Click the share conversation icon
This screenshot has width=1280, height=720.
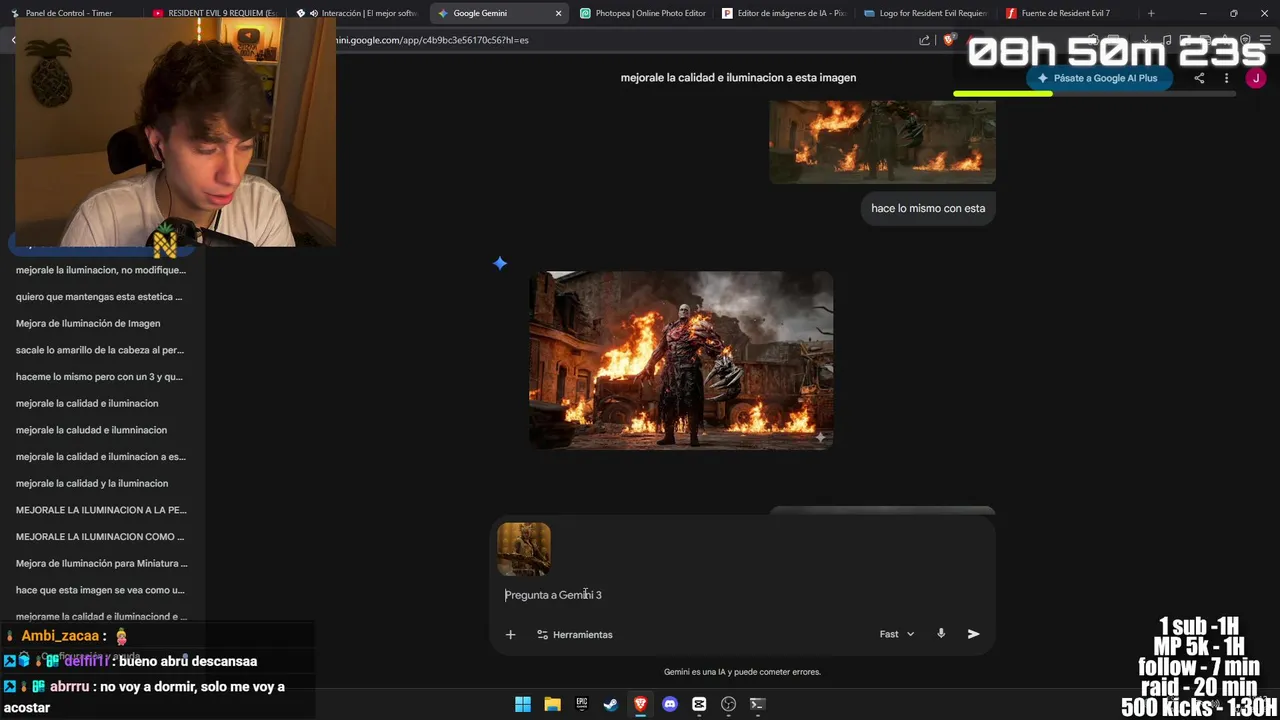click(1199, 78)
